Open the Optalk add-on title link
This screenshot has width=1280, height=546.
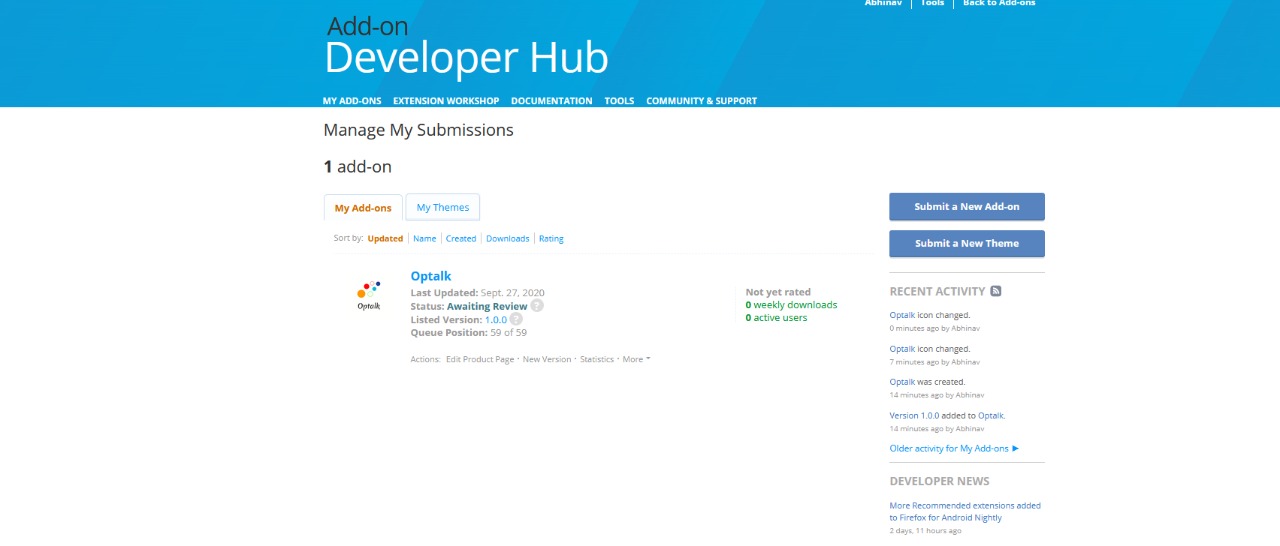tap(431, 276)
